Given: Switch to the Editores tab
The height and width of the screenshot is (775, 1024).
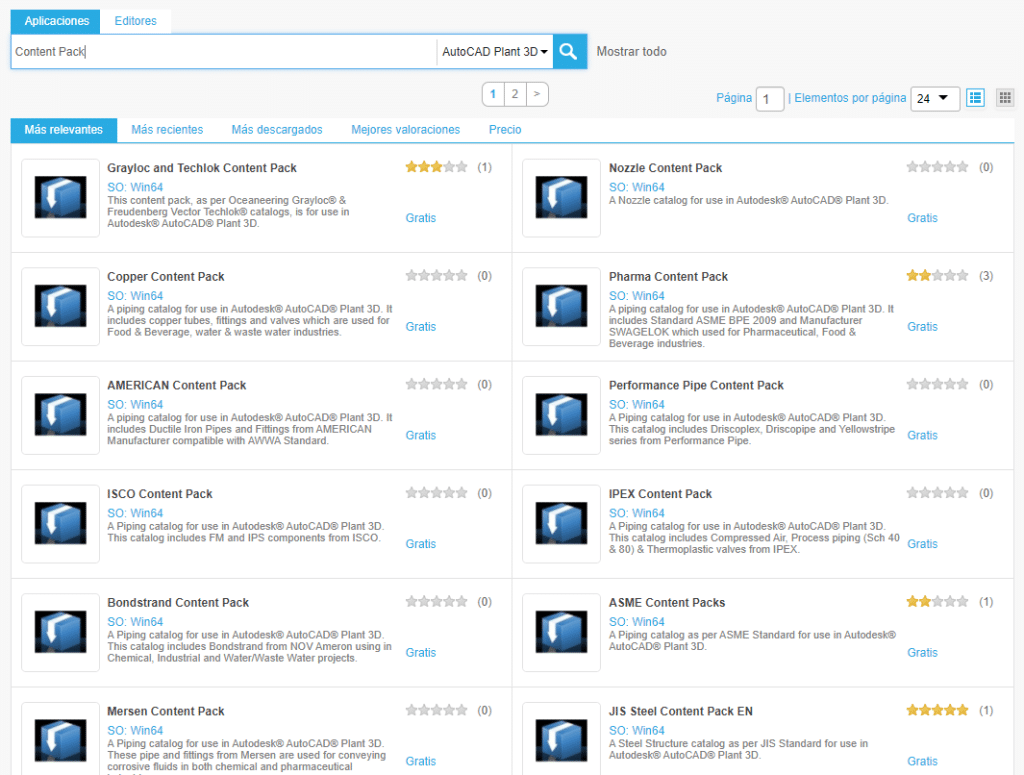Looking at the screenshot, I should point(135,21).
